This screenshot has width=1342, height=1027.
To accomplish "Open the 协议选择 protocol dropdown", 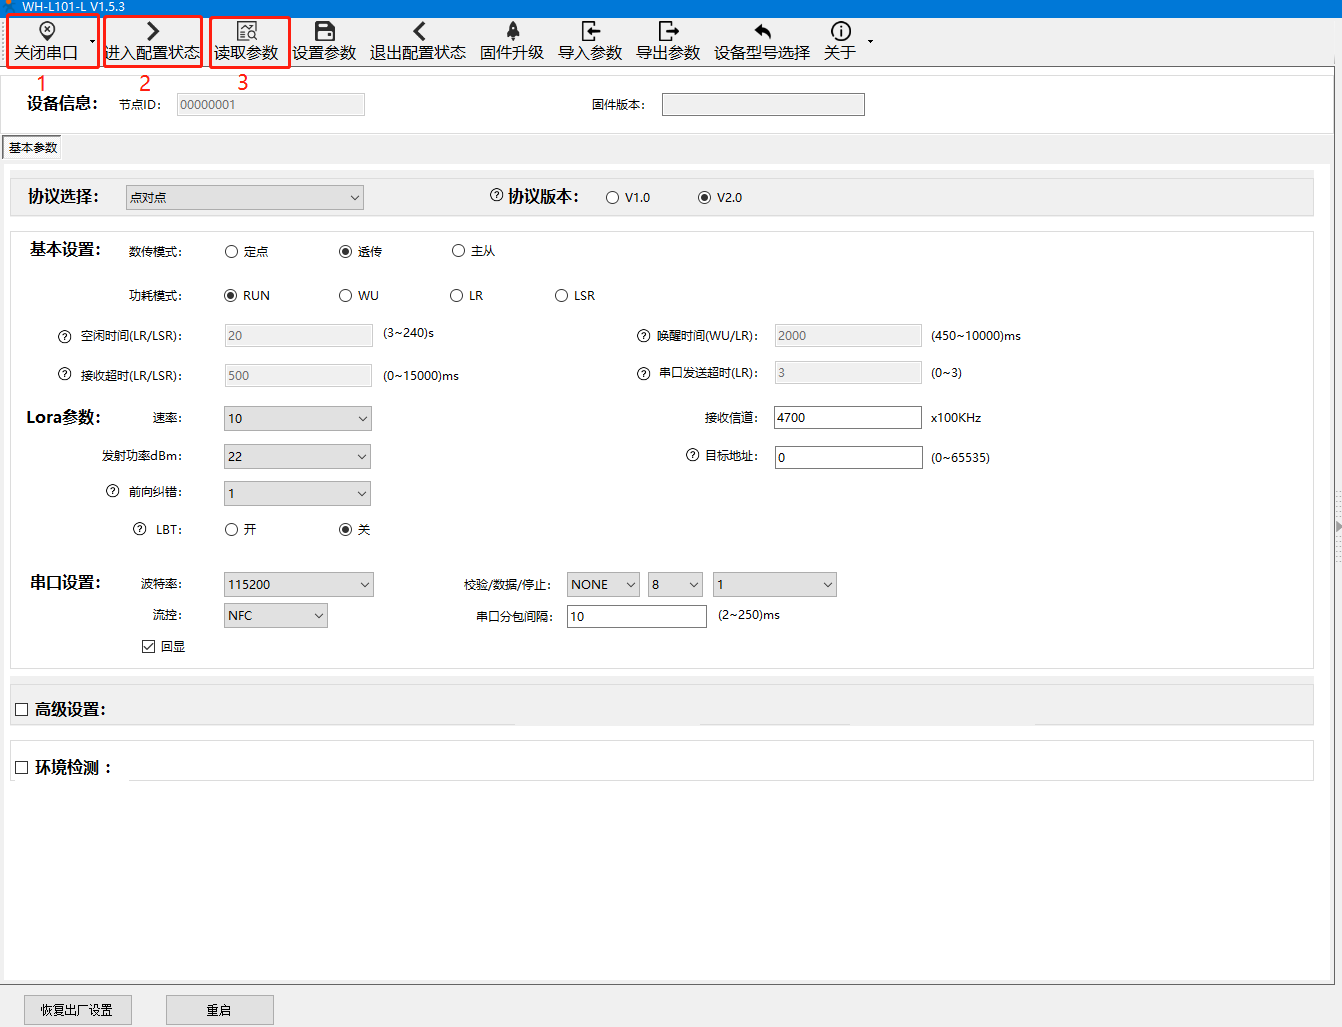I will point(245,198).
